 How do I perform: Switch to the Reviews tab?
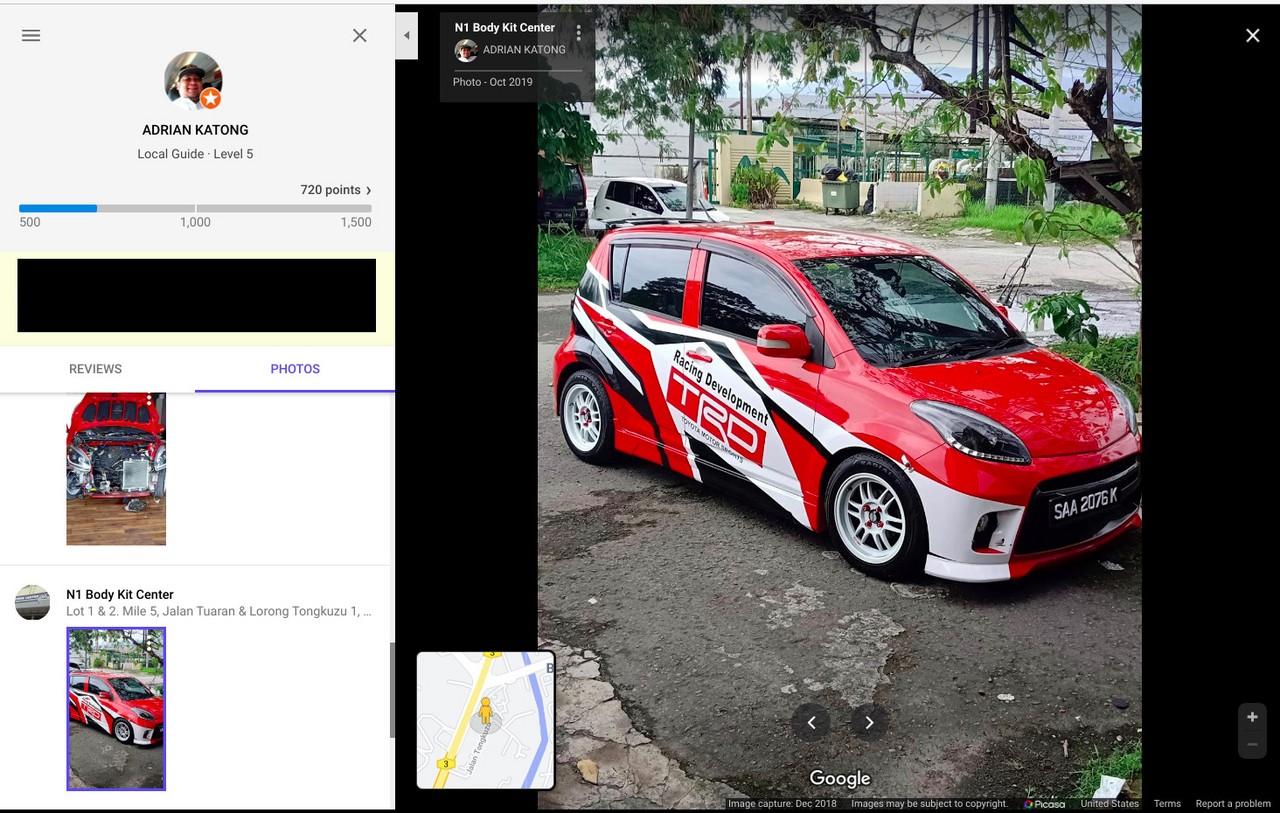96,369
